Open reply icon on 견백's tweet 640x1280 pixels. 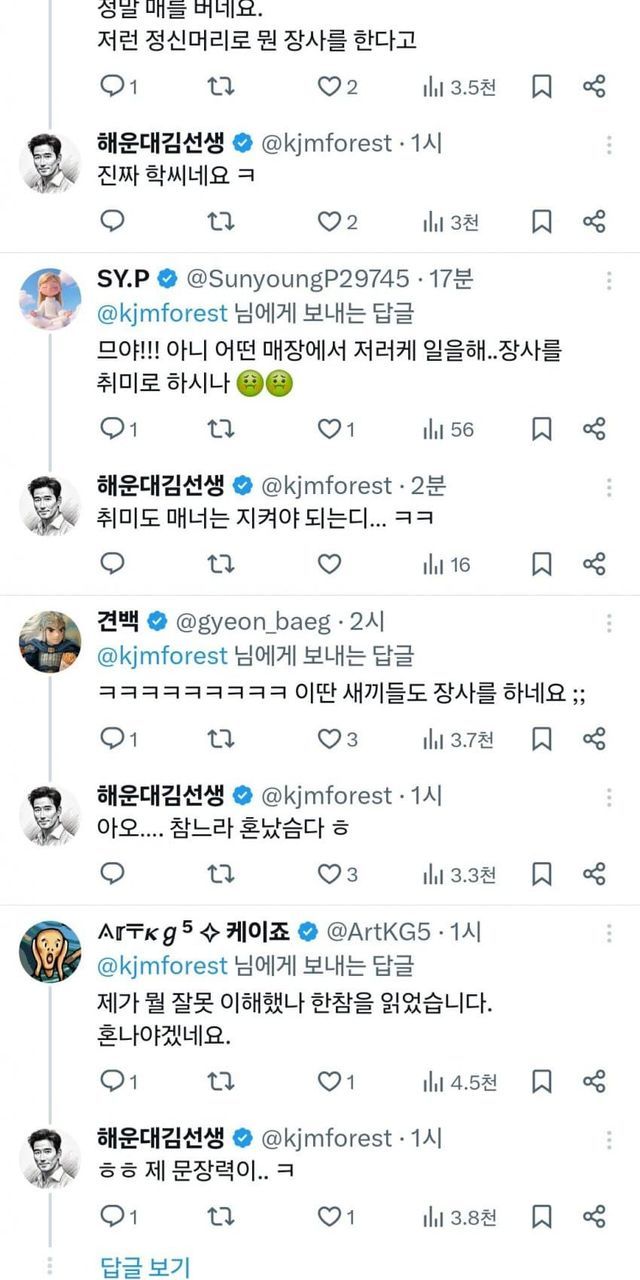(x=113, y=739)
